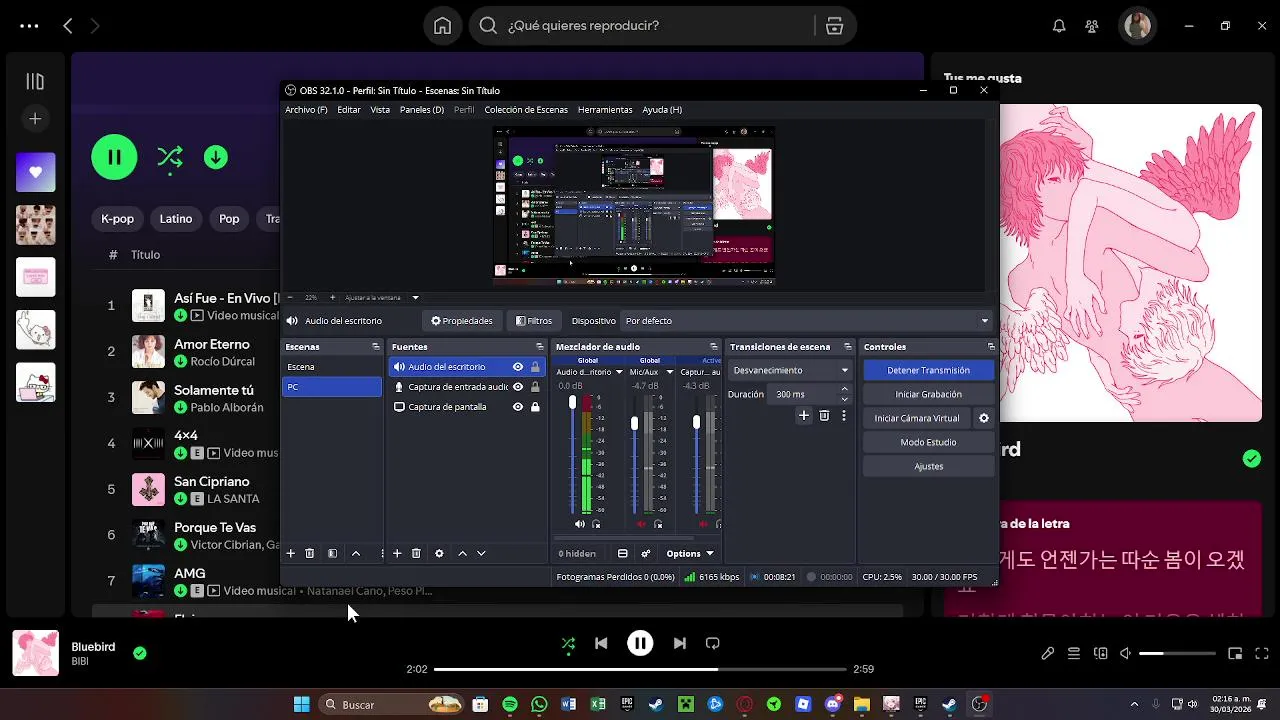Delete selected scene with Escenas trash icon
The width and height of the screenshot is (1280, 720).
[x=310, y=553]
